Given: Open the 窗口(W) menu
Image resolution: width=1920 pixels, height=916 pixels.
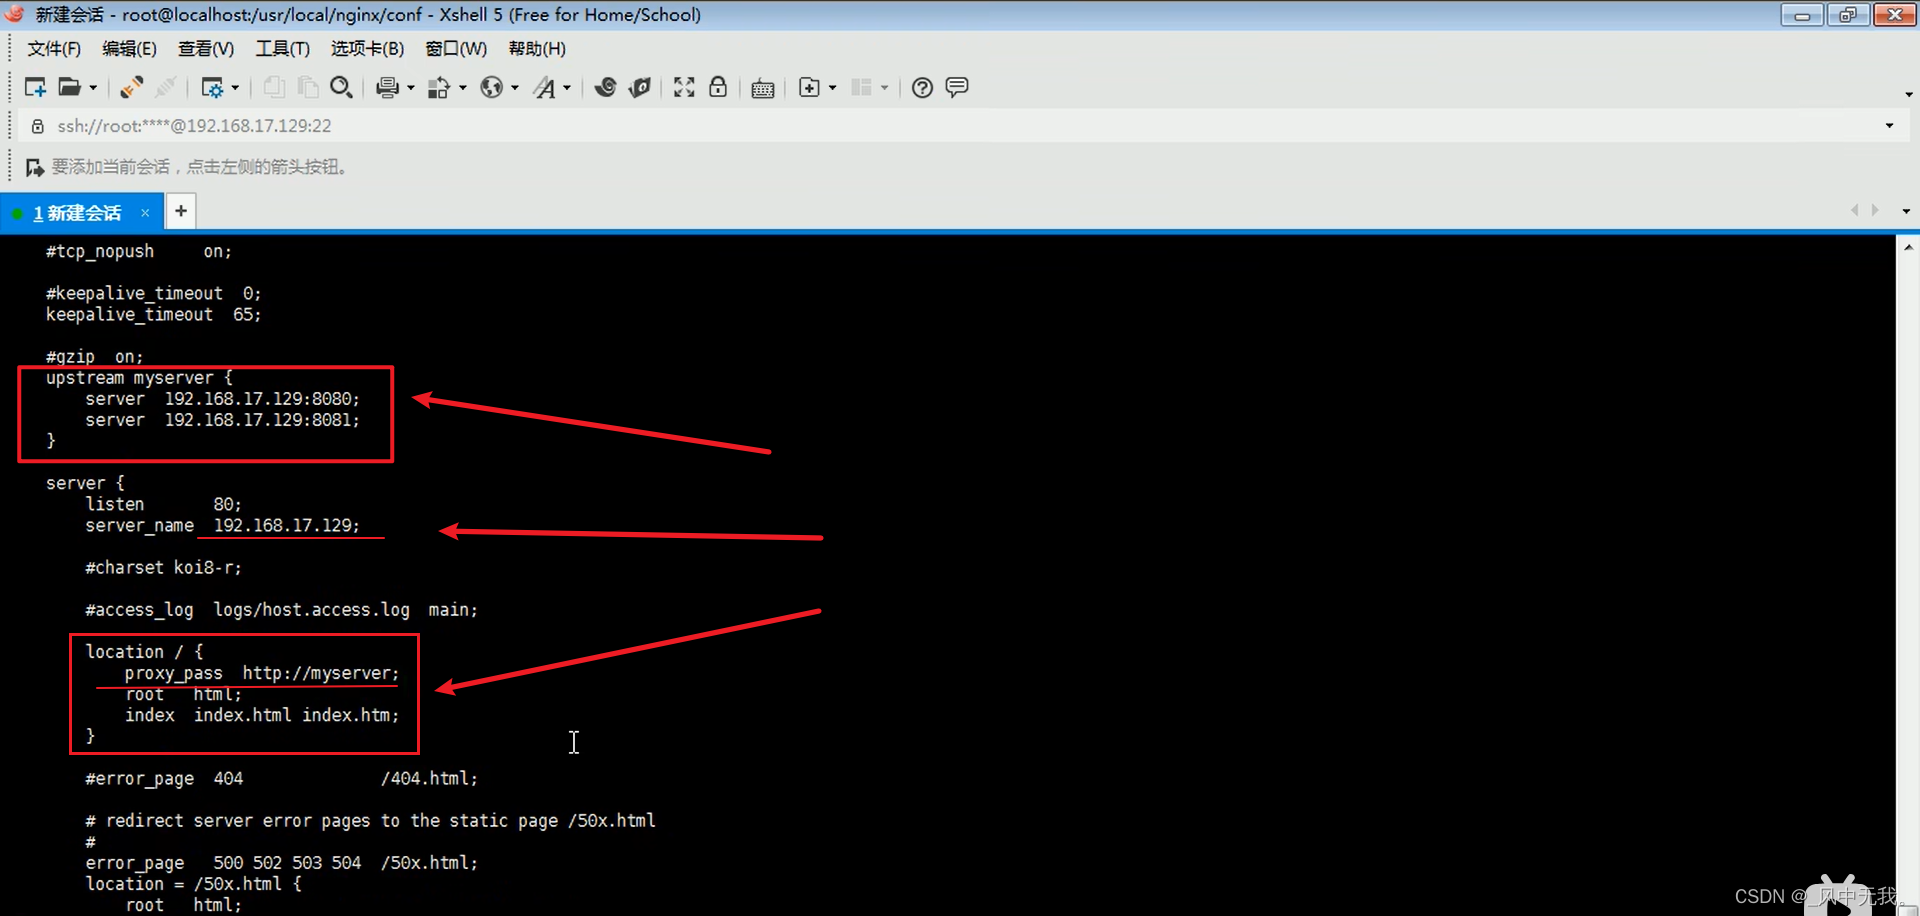Looking at the screenshot, I should coord(456,49).
